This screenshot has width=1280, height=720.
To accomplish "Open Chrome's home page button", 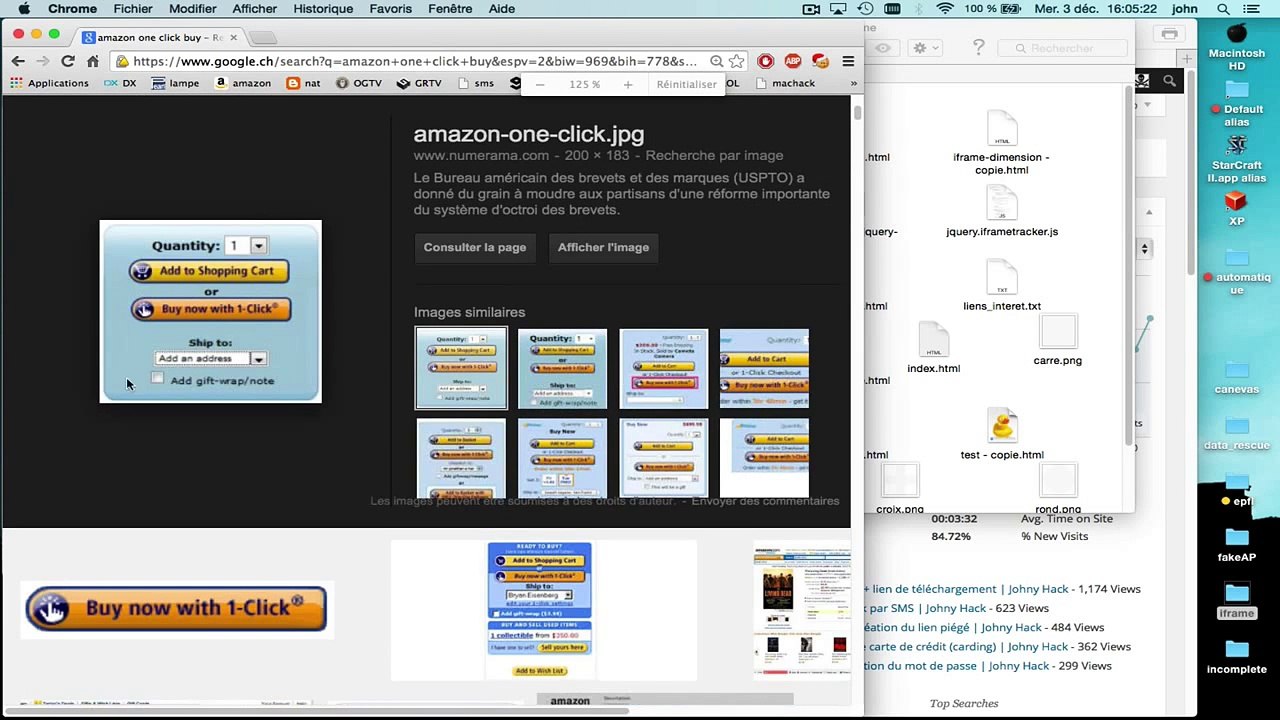I will pyautogui.click(x=93, y=61).
